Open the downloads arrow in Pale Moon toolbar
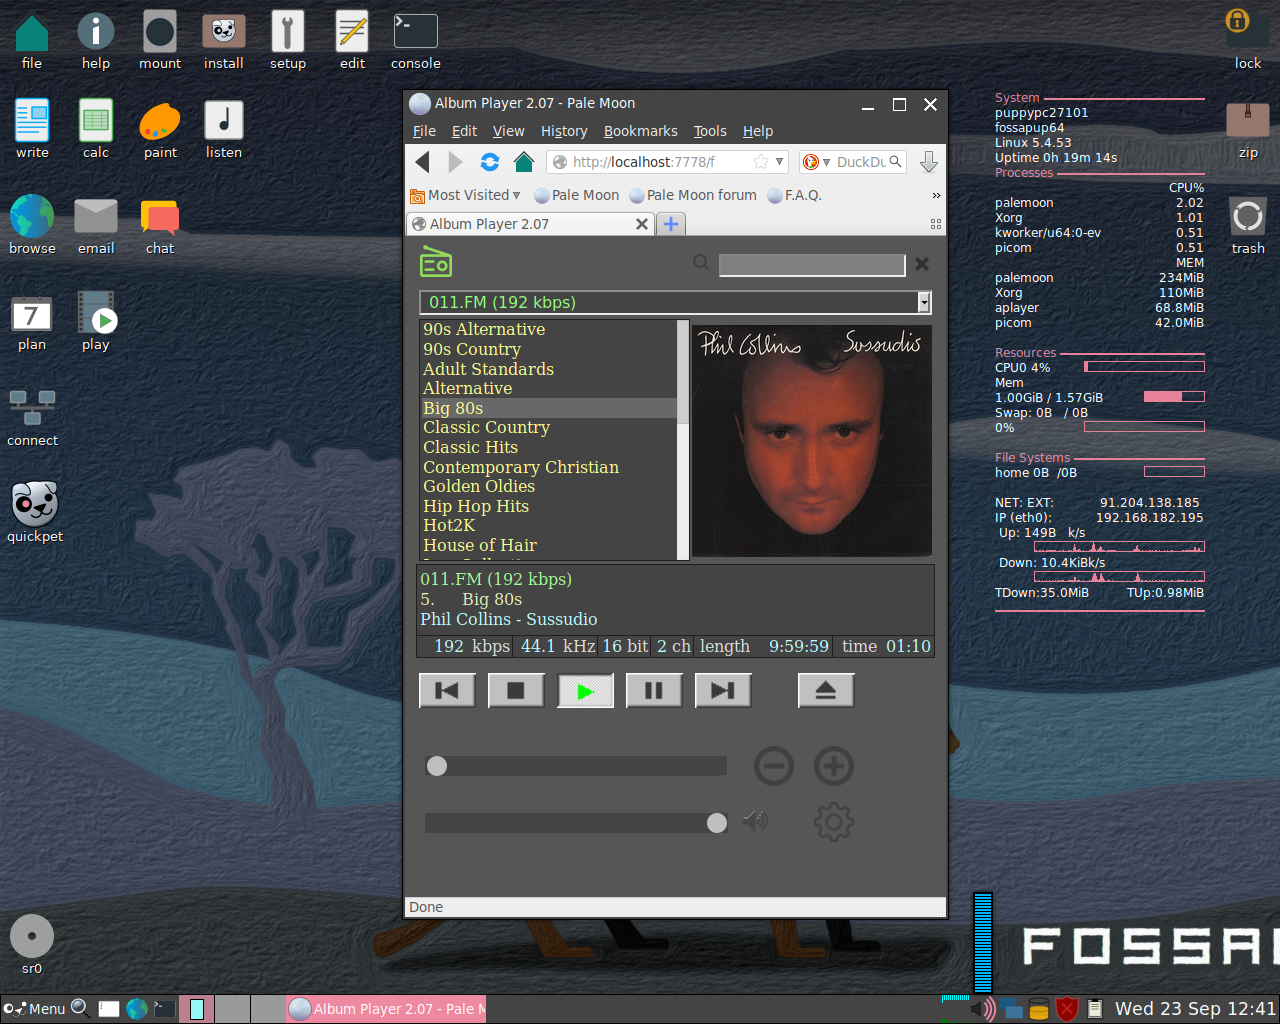 928,162
